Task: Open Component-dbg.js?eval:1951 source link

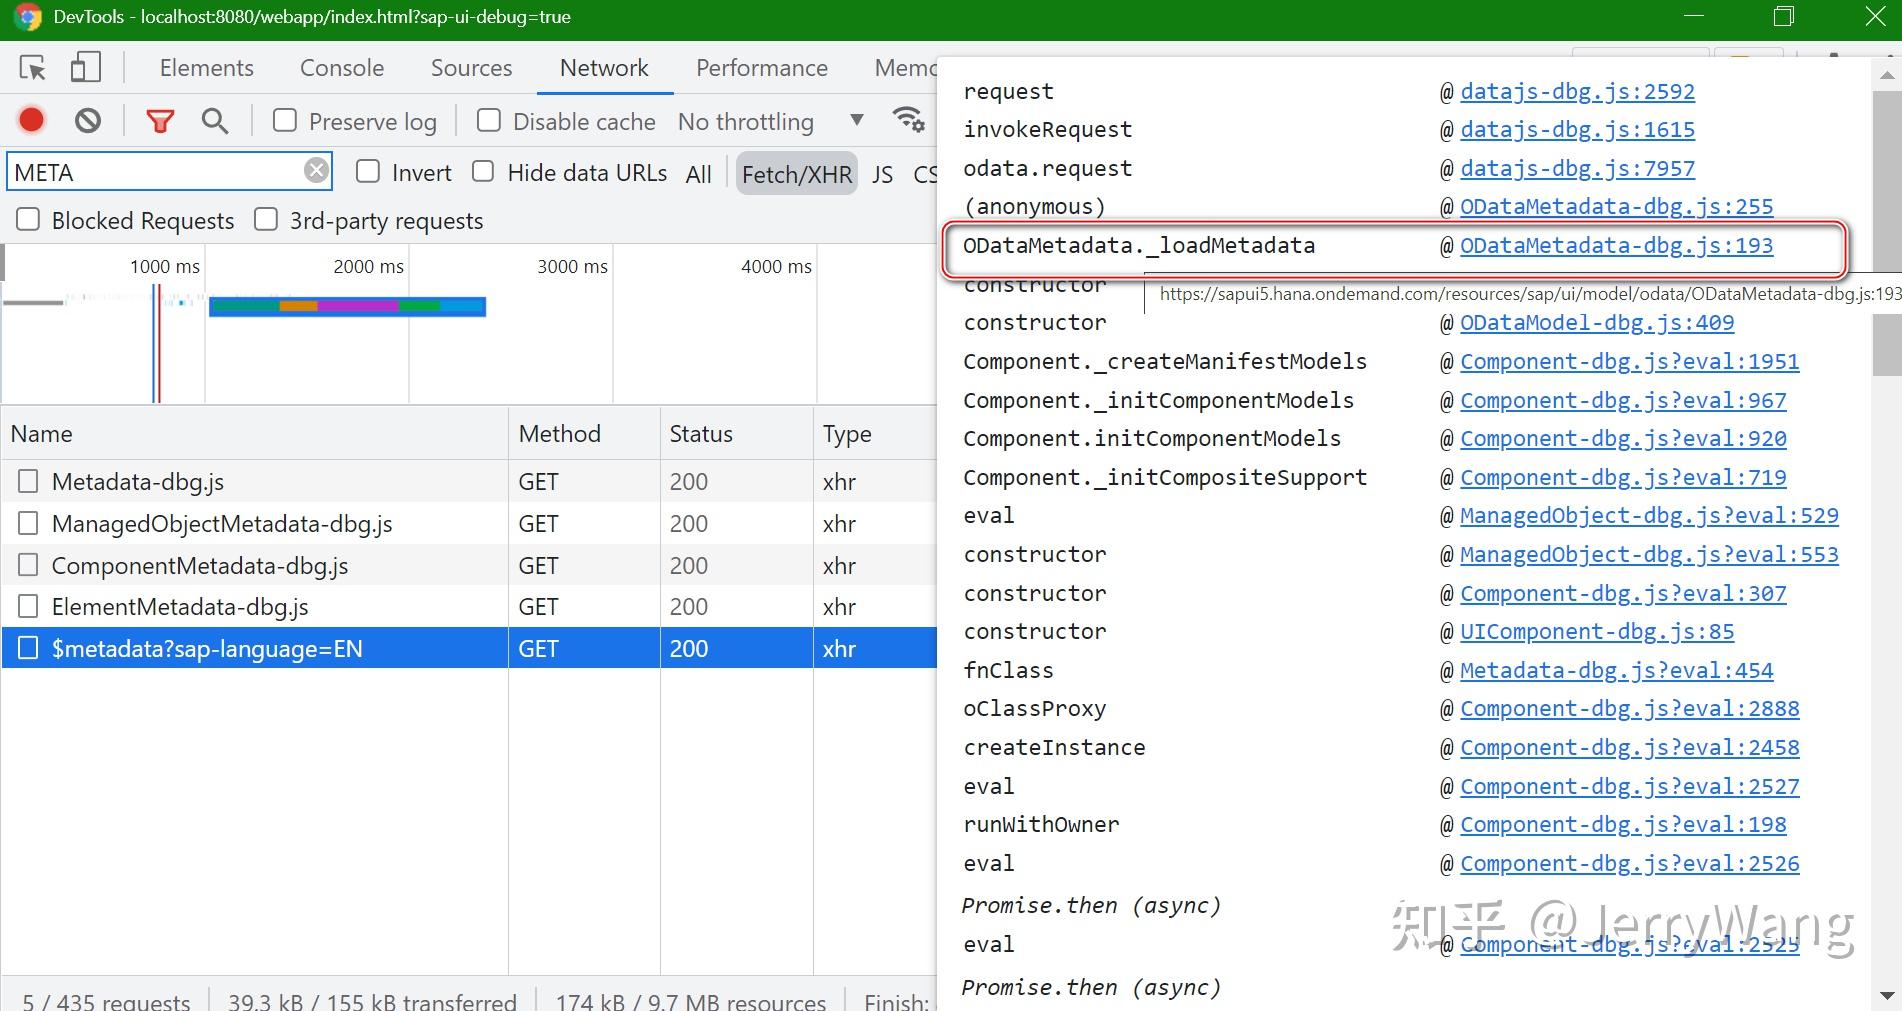Action: pos(1628,361)
